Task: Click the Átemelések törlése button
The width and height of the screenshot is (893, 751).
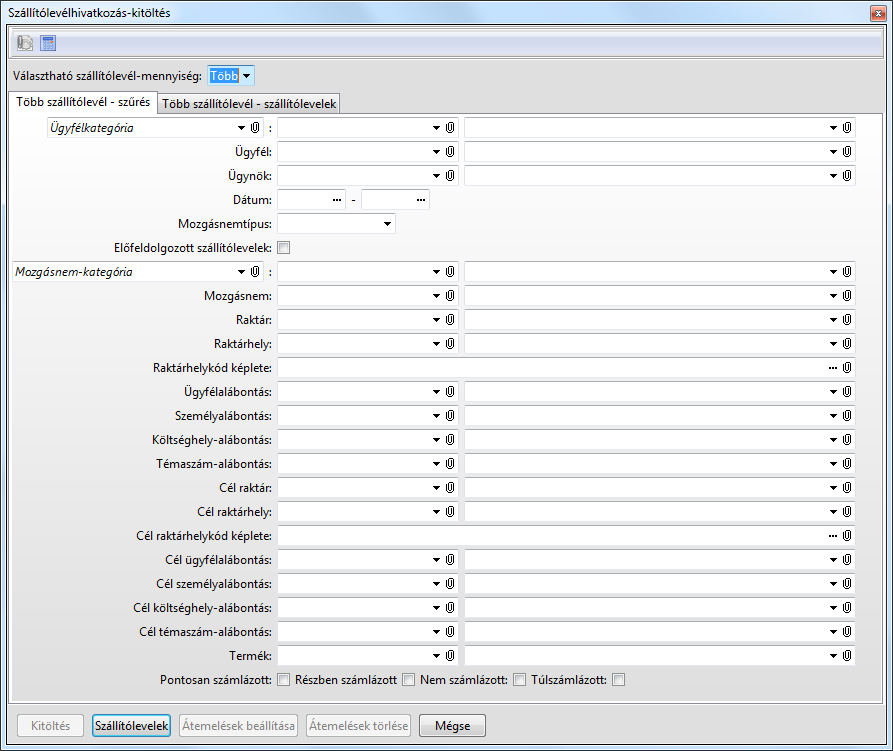Action: tap(358, 725)
